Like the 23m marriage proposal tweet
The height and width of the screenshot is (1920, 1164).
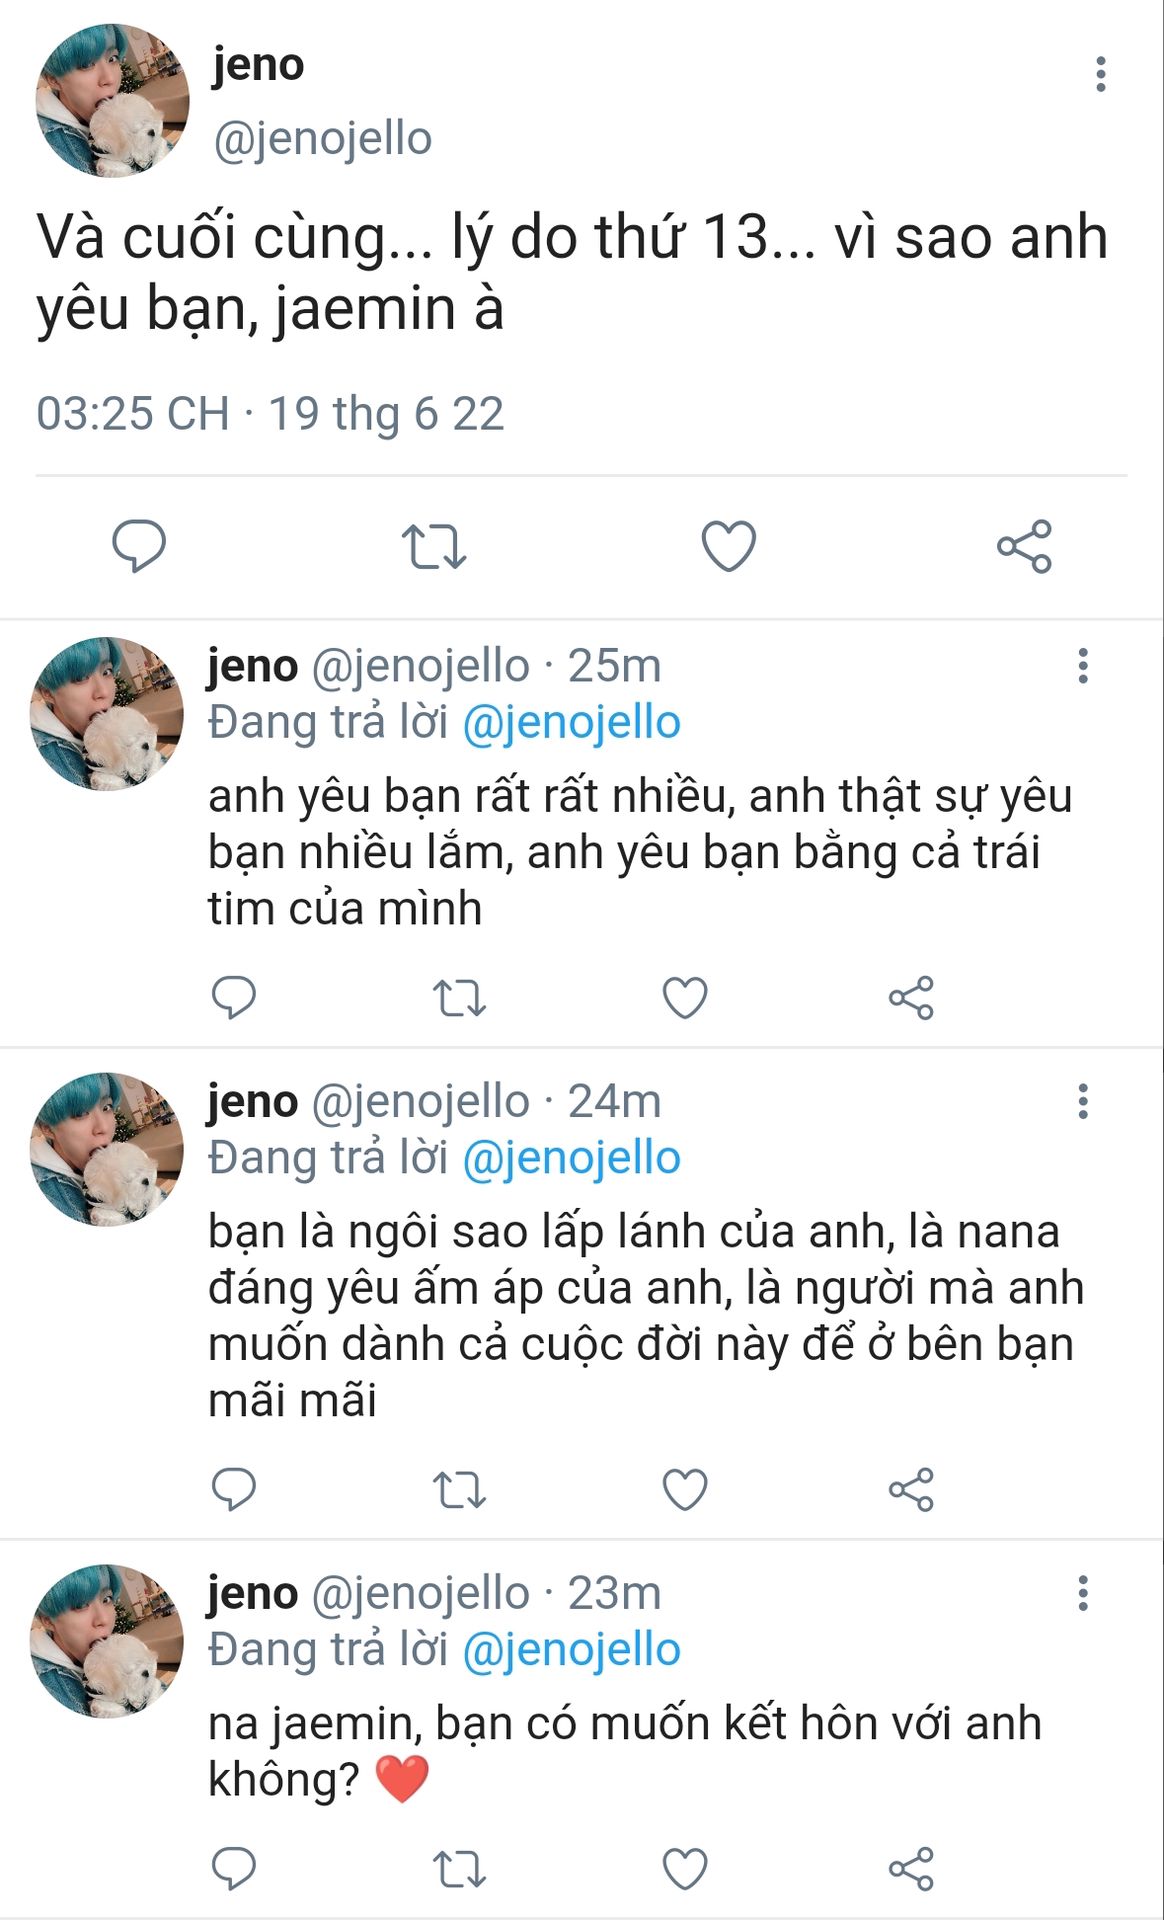pyautogui.click(x=685, y=1868)
